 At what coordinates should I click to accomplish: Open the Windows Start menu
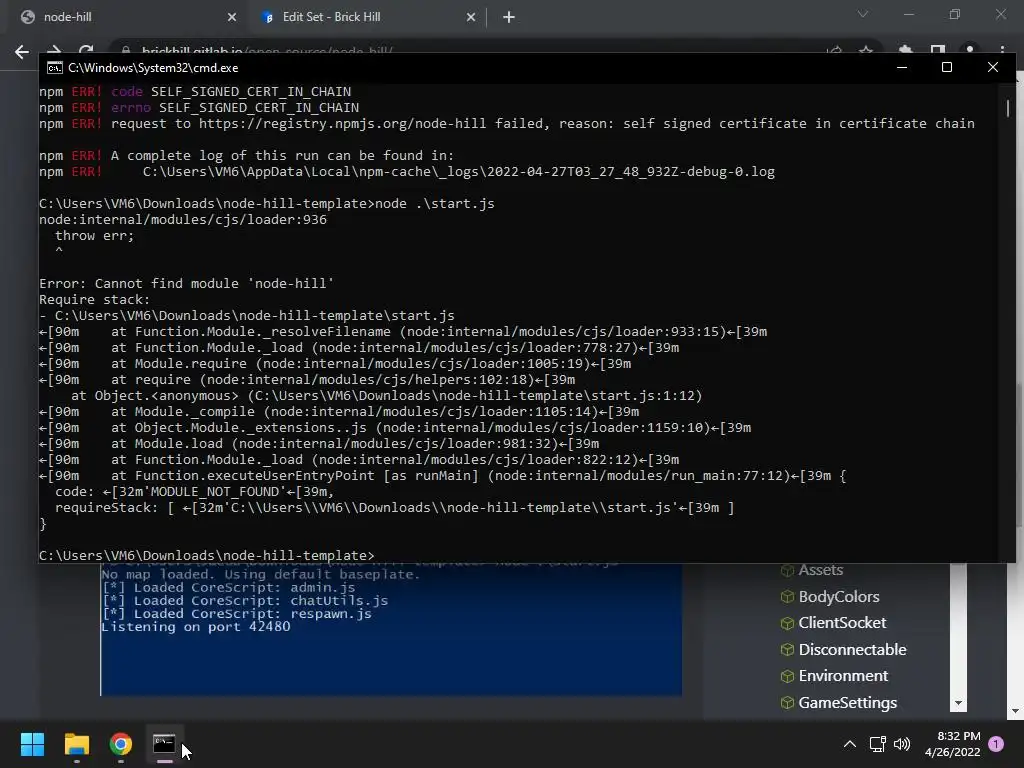tap(32, 744)
